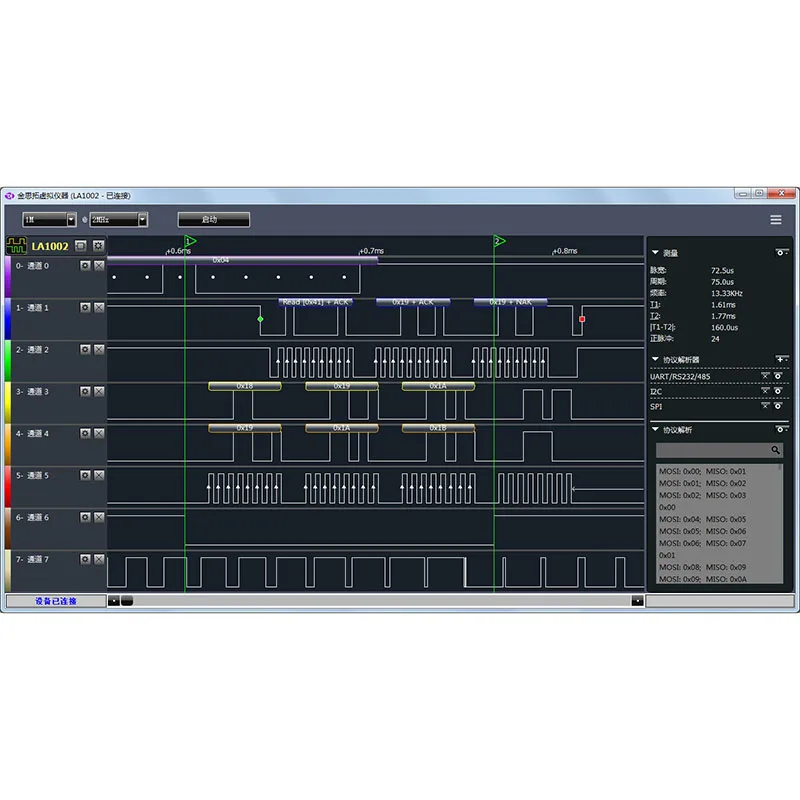Remove channel 3 with its X icon
The height and width of the screenshot is (800, 800).
(99, 391)
